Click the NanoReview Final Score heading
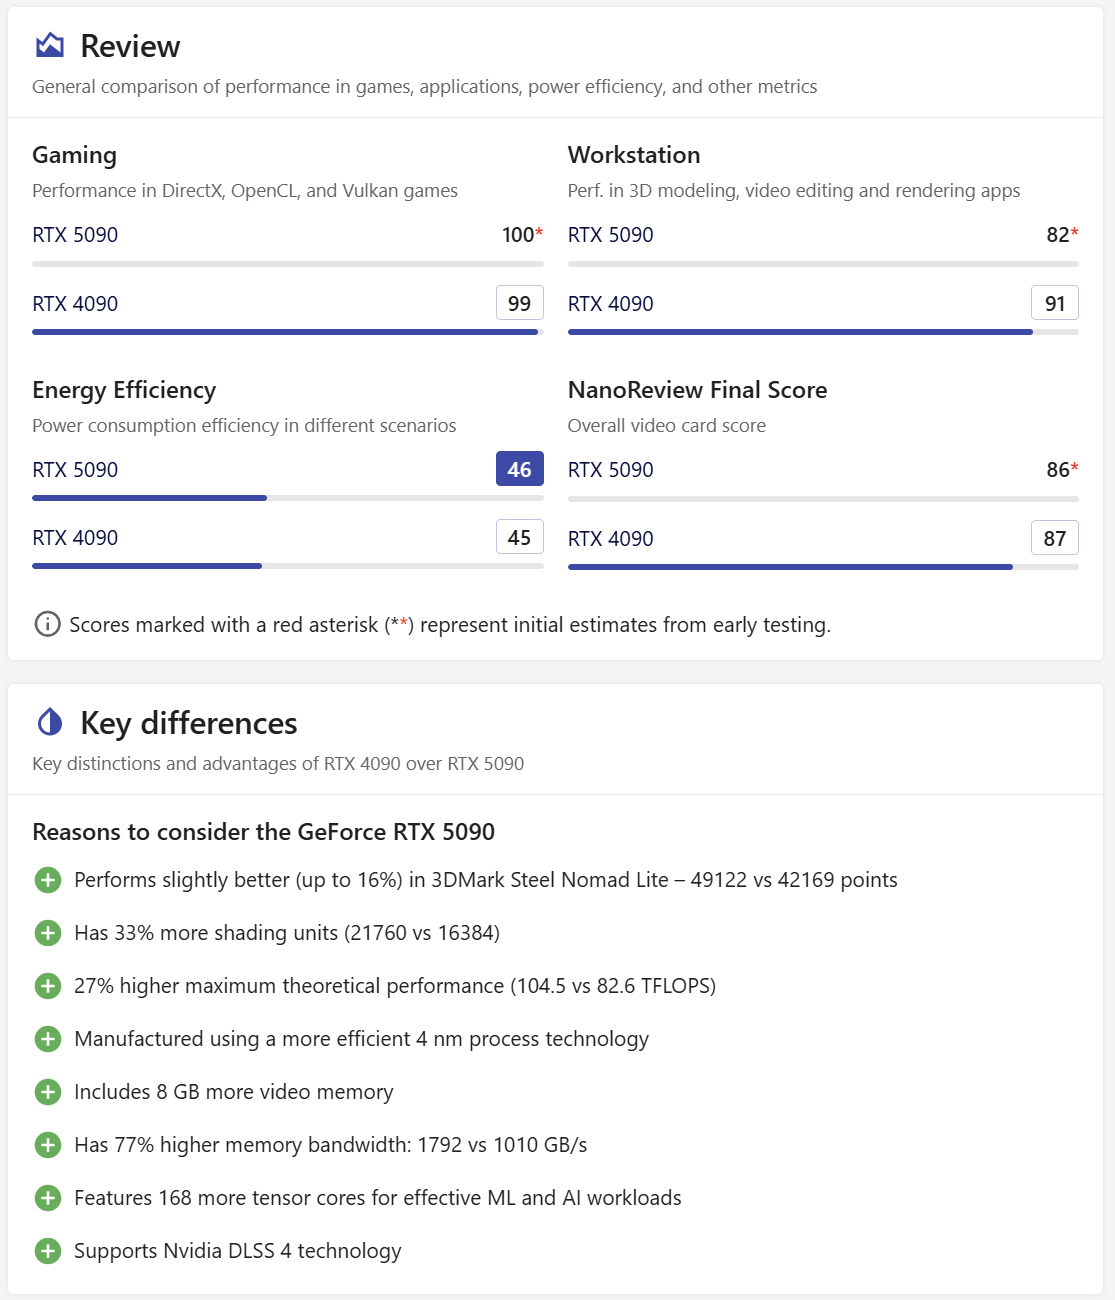Viewport: 1115px width, 1300px height. click(697, 390)
